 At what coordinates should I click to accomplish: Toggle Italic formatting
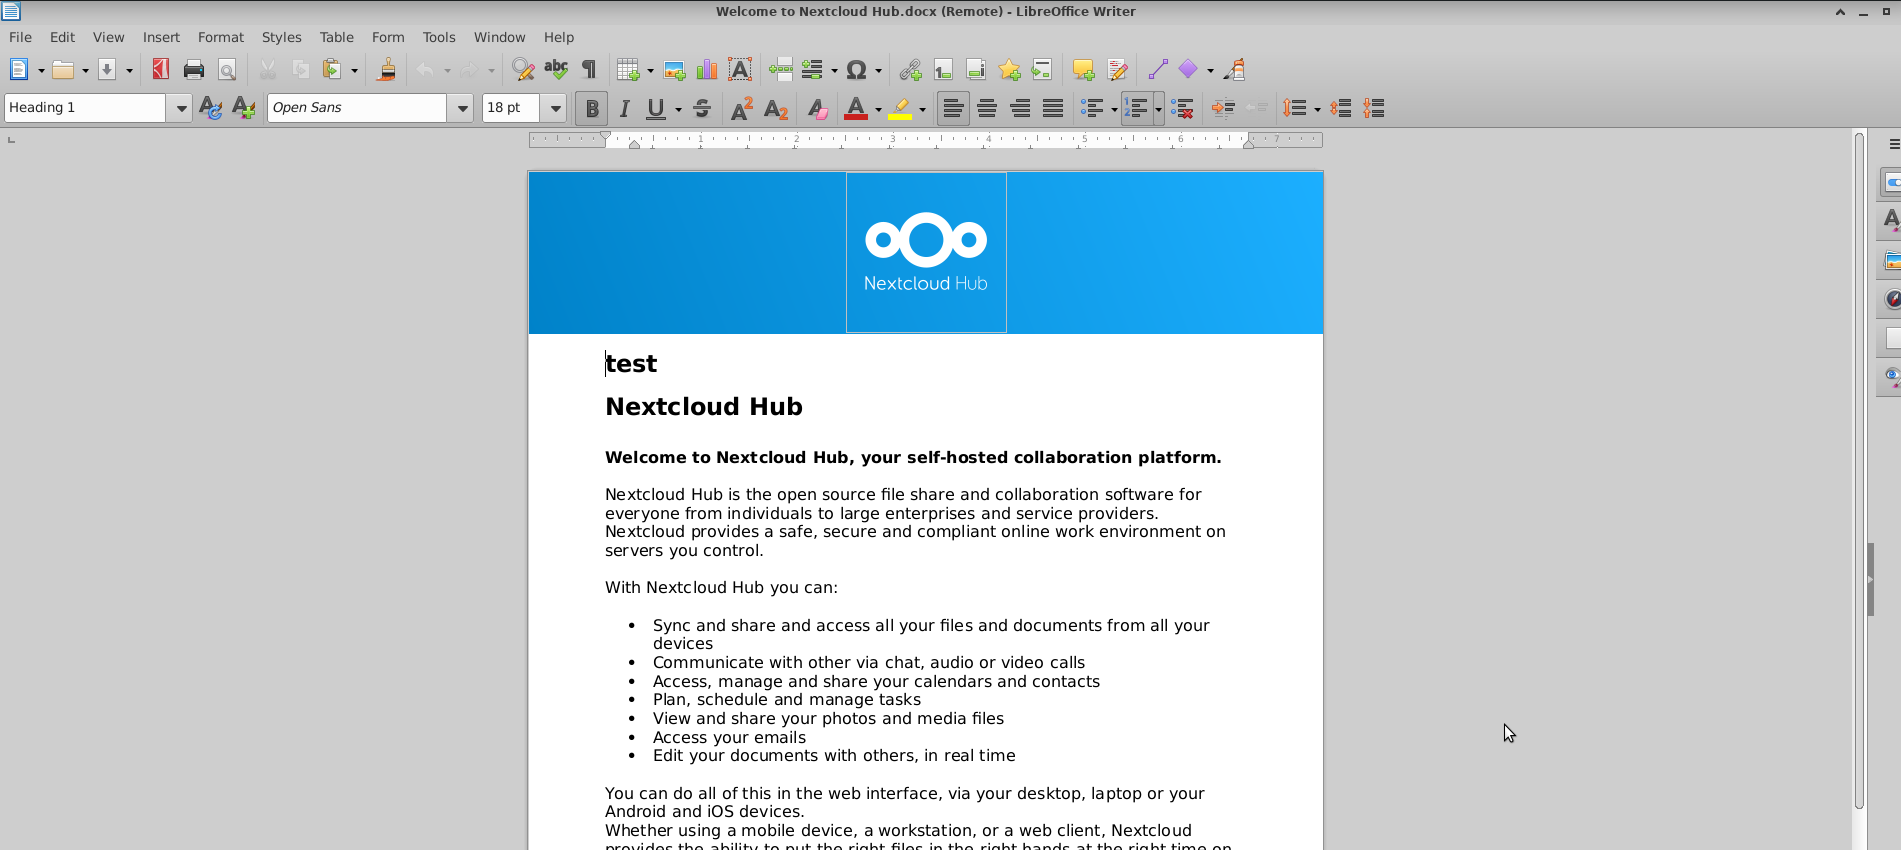point(624,109)
